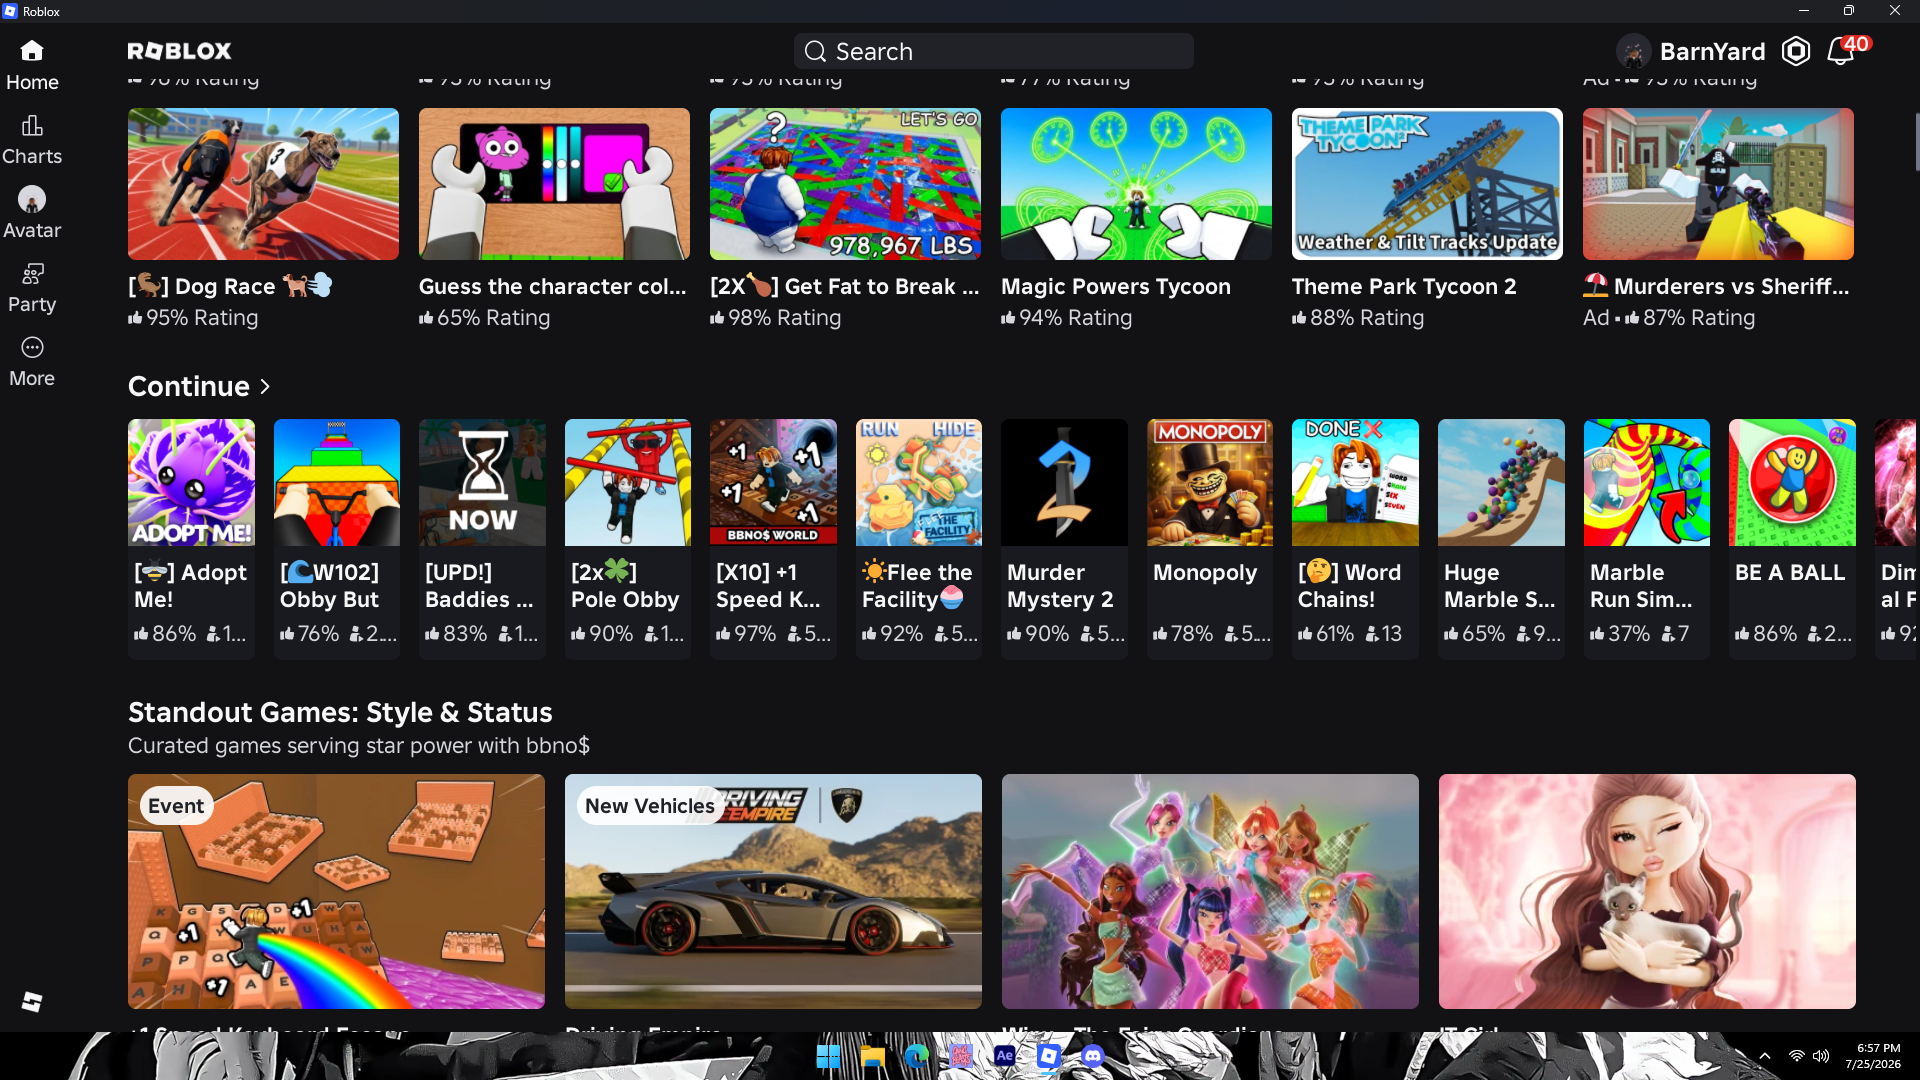1920x1080 pixels.
Task: Click the curated games bbno$ subtitle
Action: tap(359, 746)
